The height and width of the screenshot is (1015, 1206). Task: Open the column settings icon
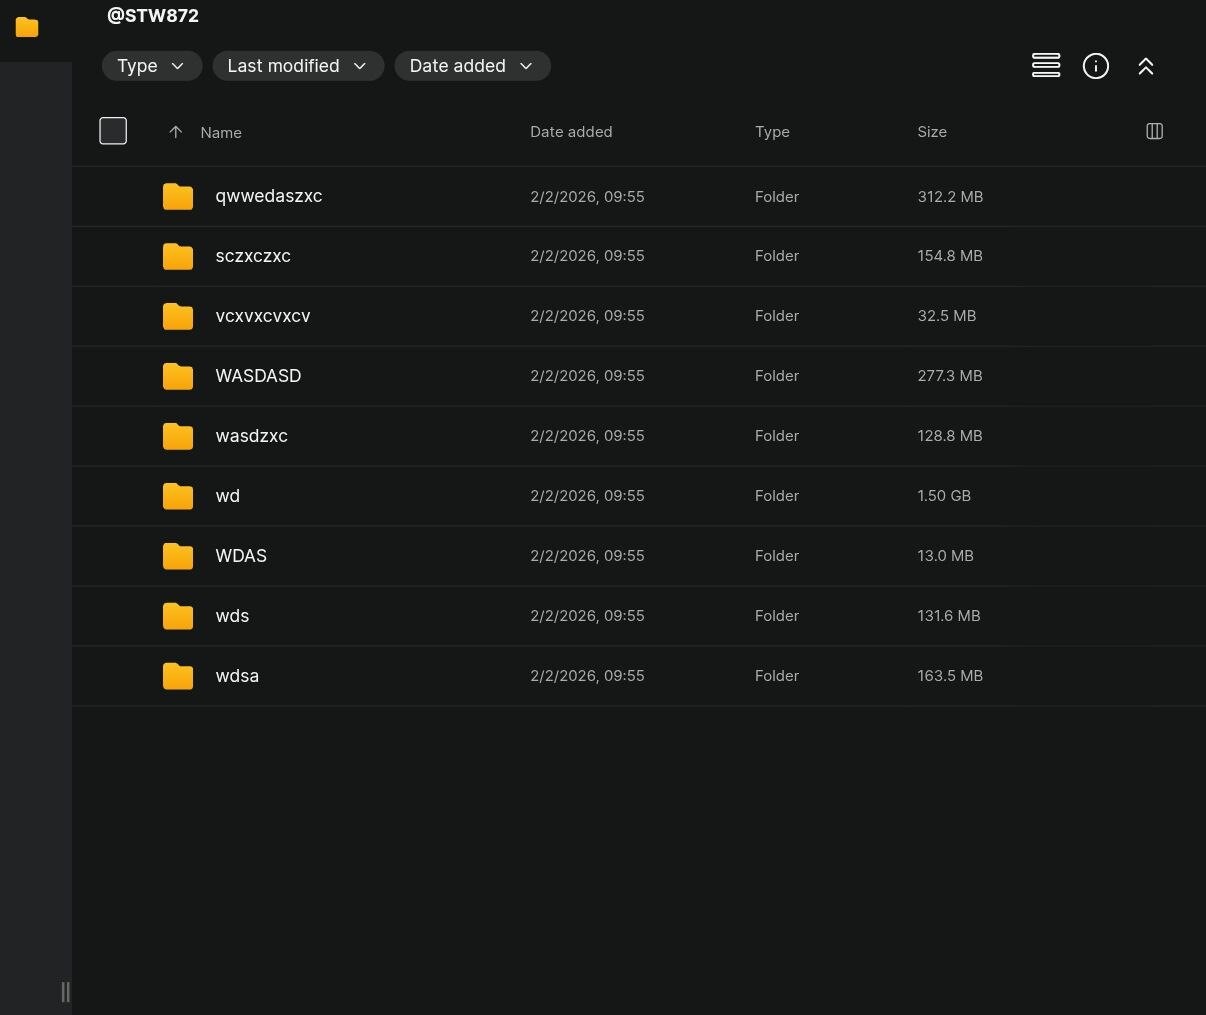tap(1154, 131)
